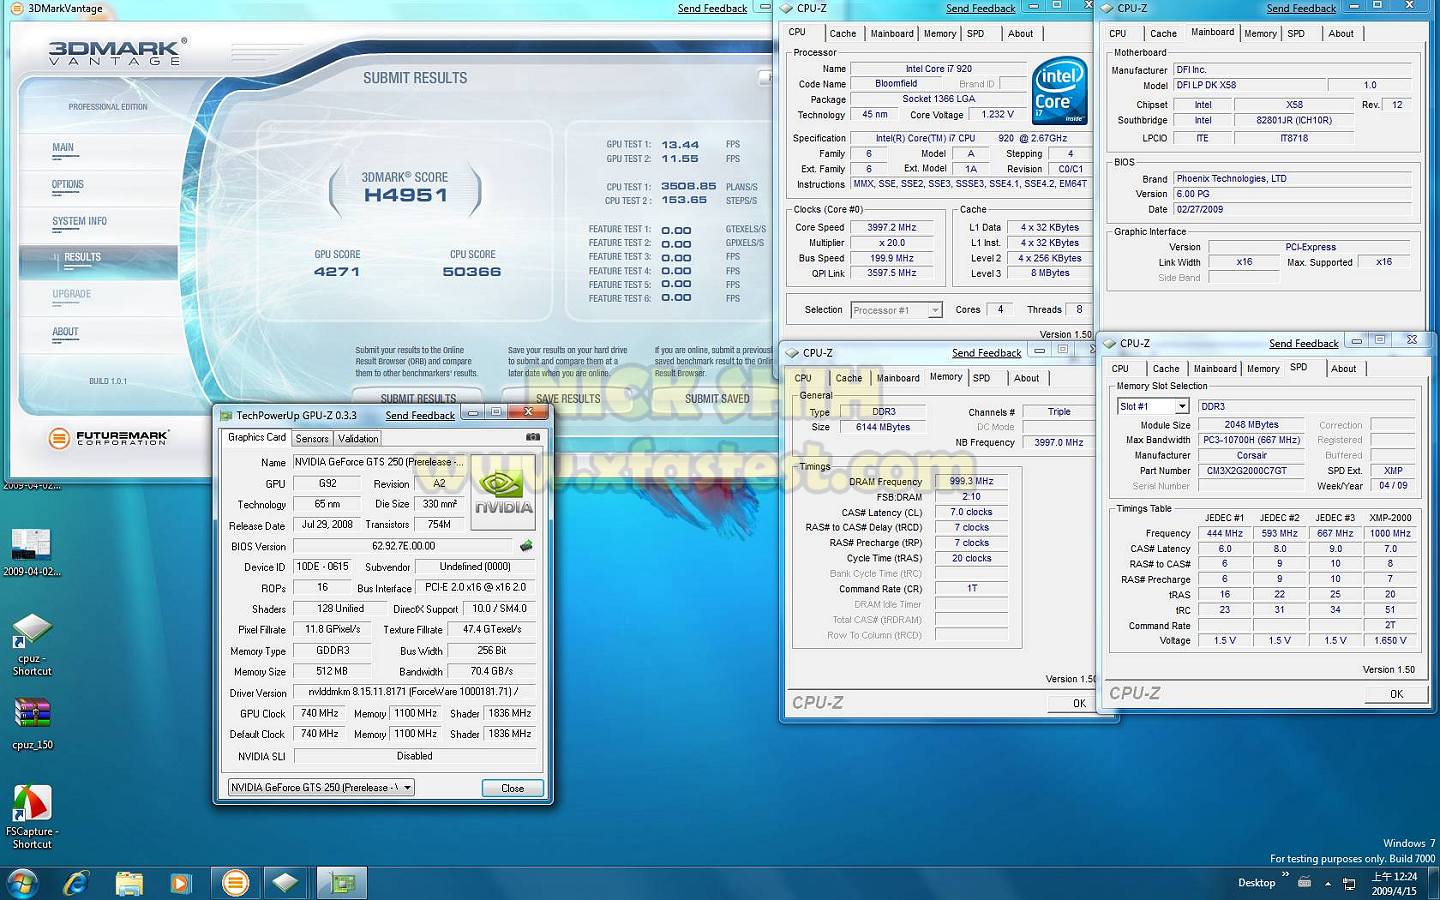Screen dimensions: 1440x900
Task: Click Close button in GPU-Z
Action: 512,788
